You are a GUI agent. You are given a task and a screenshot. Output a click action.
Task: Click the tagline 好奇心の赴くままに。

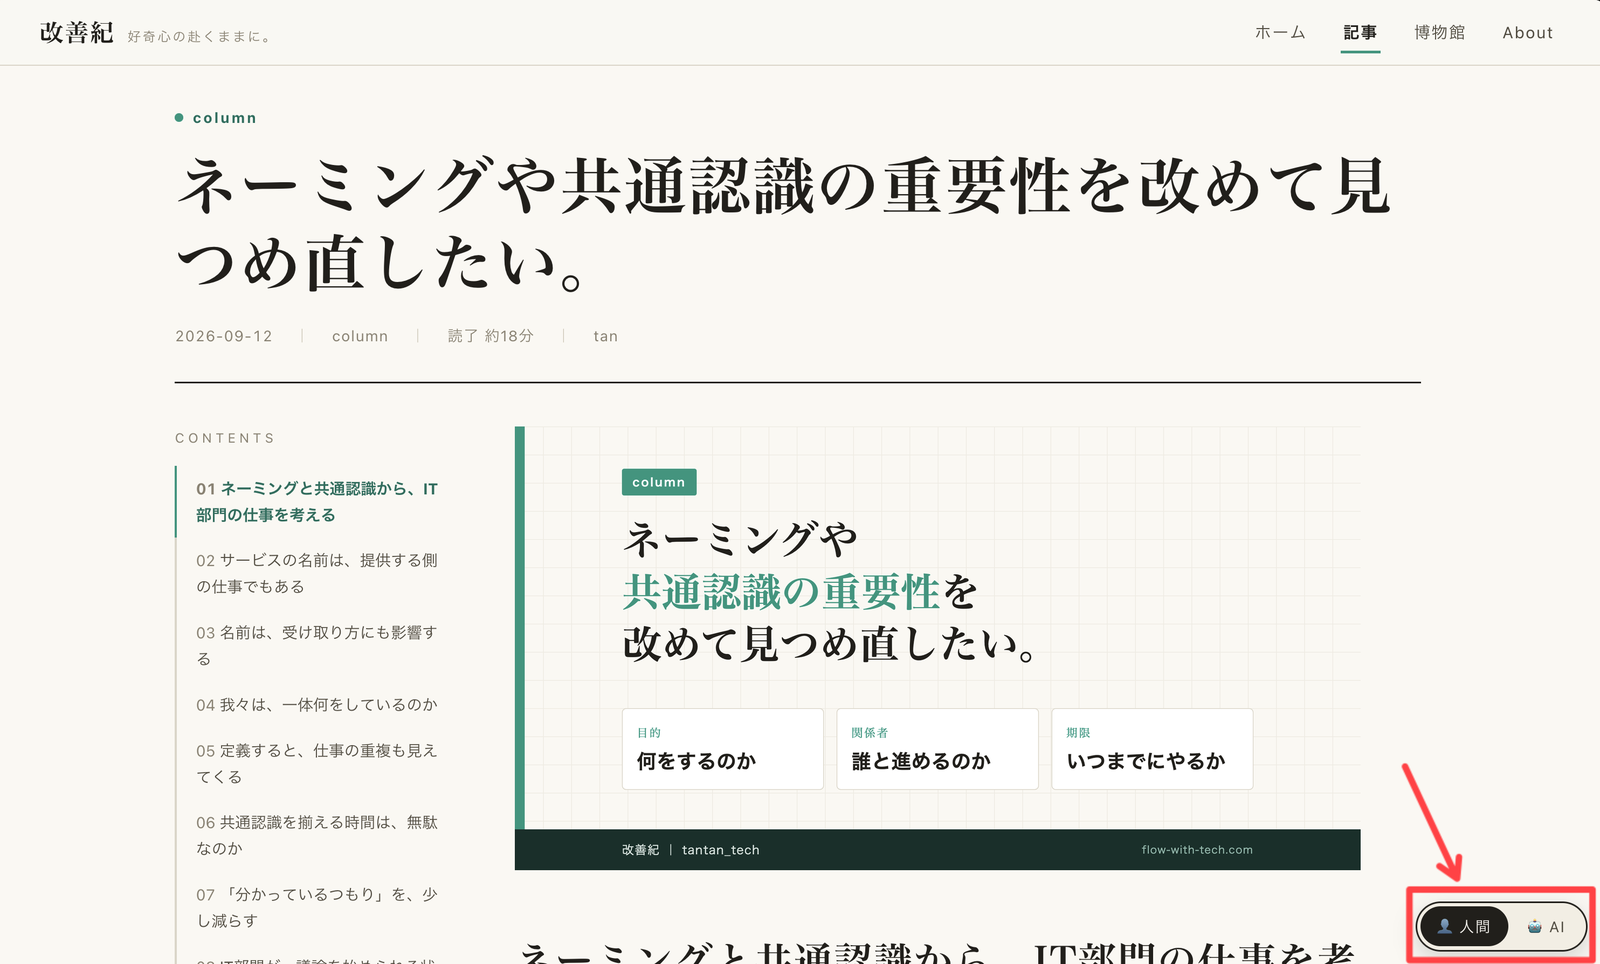tap(200, 37)
